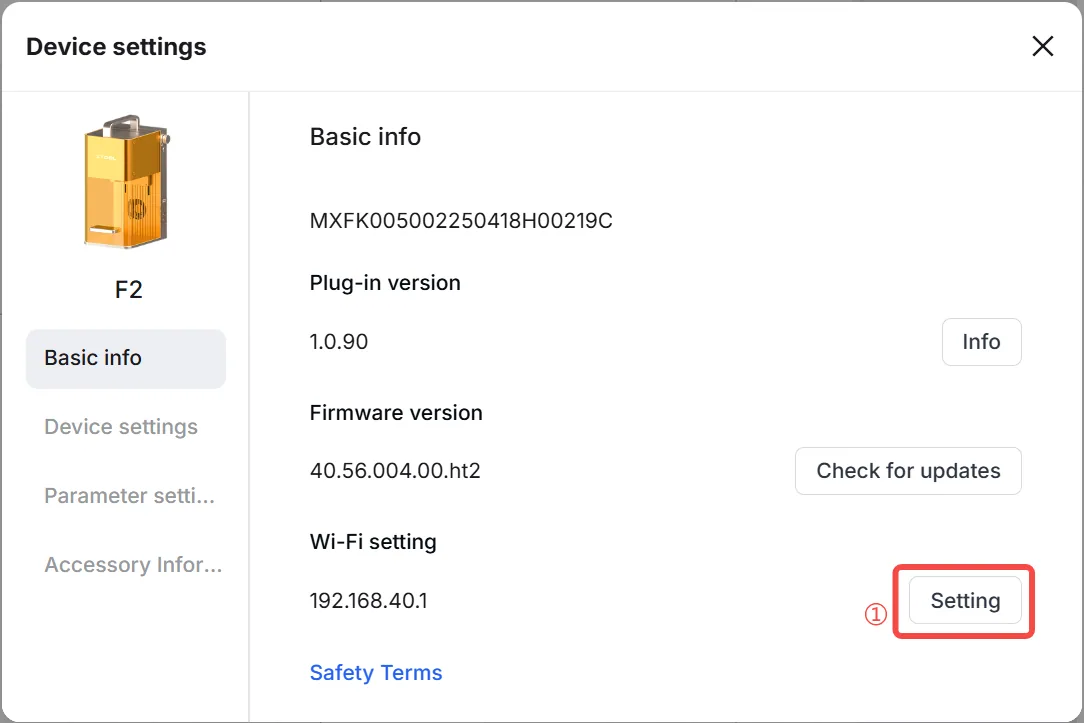Click the device serial number text
Image resolution: width=1084 pixels, height=723 pixels.
click(x=461, y=221)
